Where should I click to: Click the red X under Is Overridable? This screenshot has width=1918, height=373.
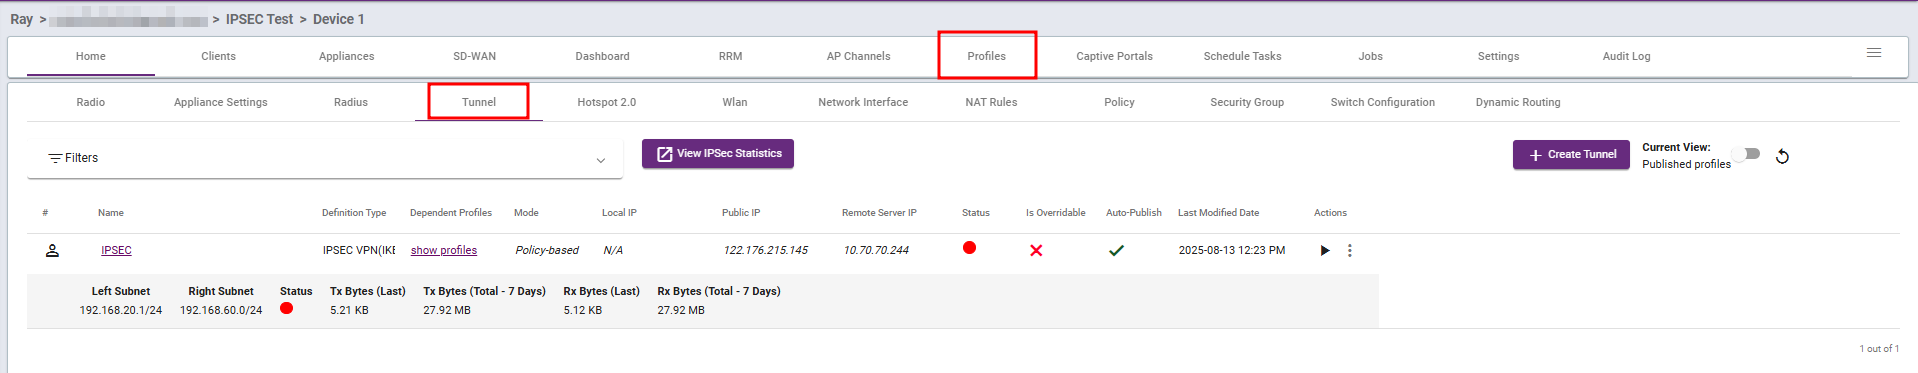pyautogui.click(x=1036, y=250)
